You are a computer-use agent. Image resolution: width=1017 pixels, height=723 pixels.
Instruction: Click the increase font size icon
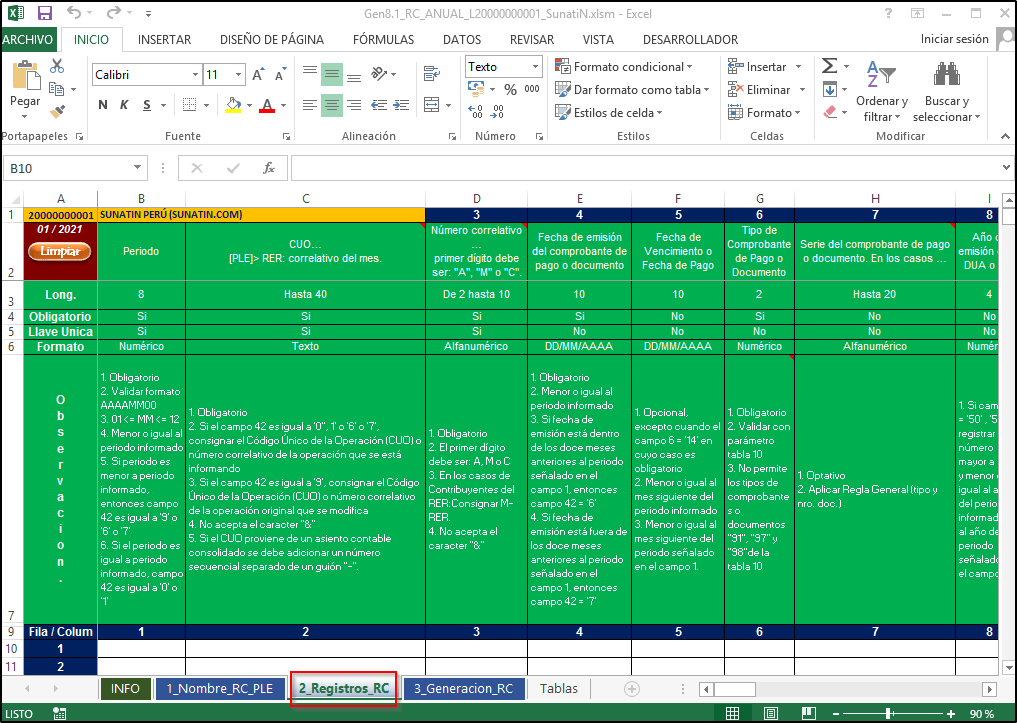click(x=258, y=75)
